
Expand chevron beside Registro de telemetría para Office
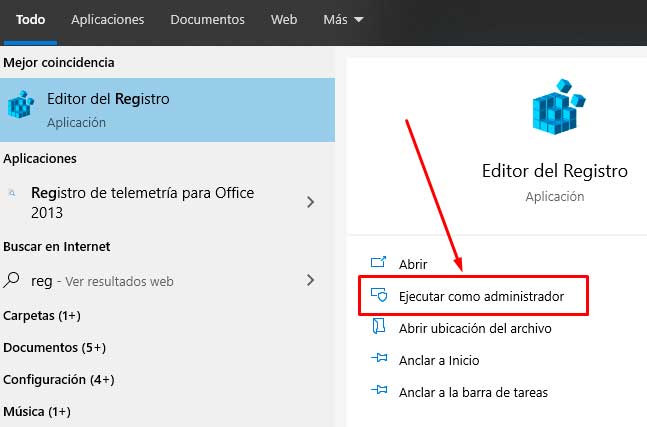[311, 202]
